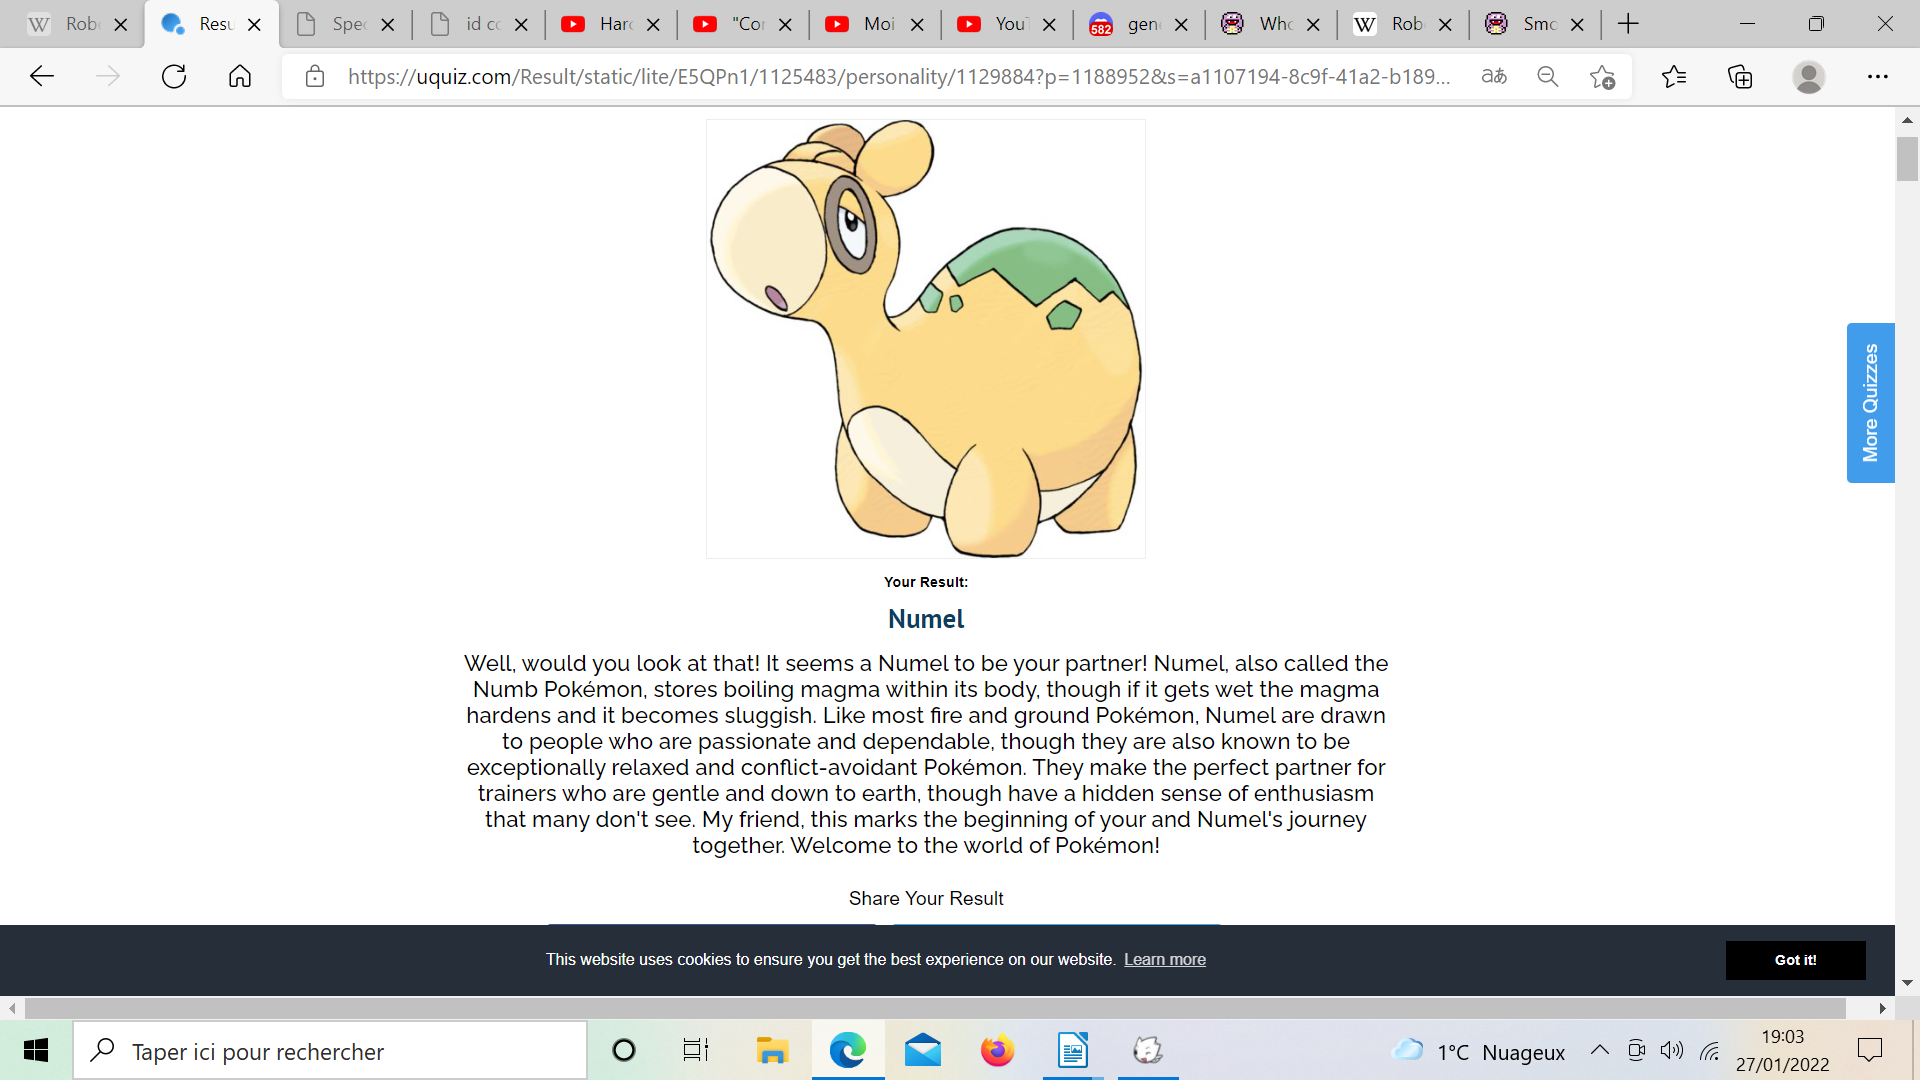
Task: Click the back navigation arrow
Action: [x=42, y=76]
